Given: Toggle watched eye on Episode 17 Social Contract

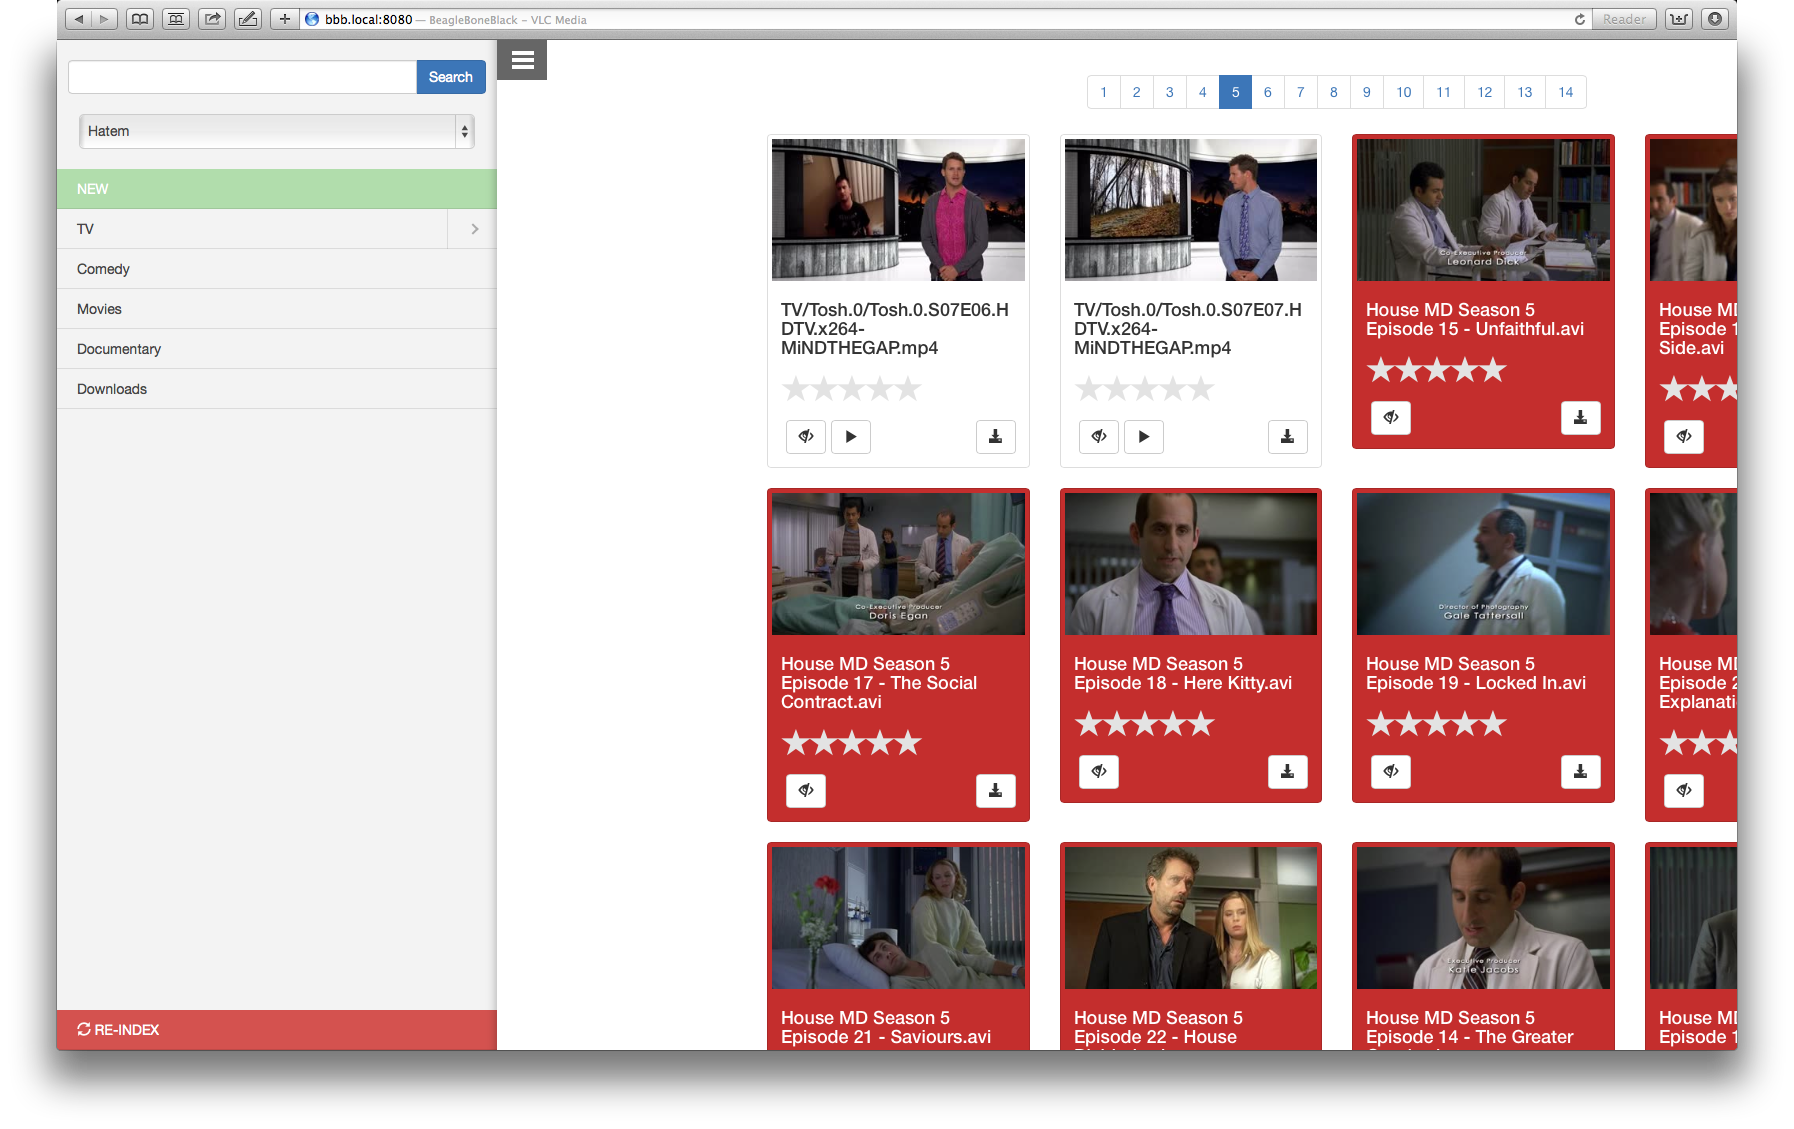Looking at the screenshot, I should click(806, 791).
